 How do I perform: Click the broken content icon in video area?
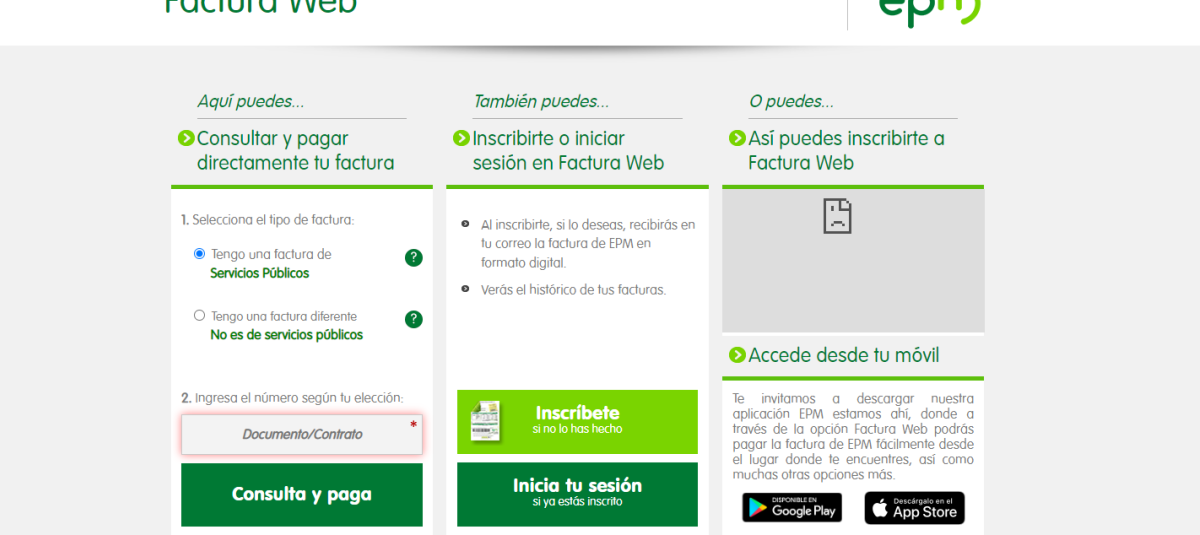(837, 216)
